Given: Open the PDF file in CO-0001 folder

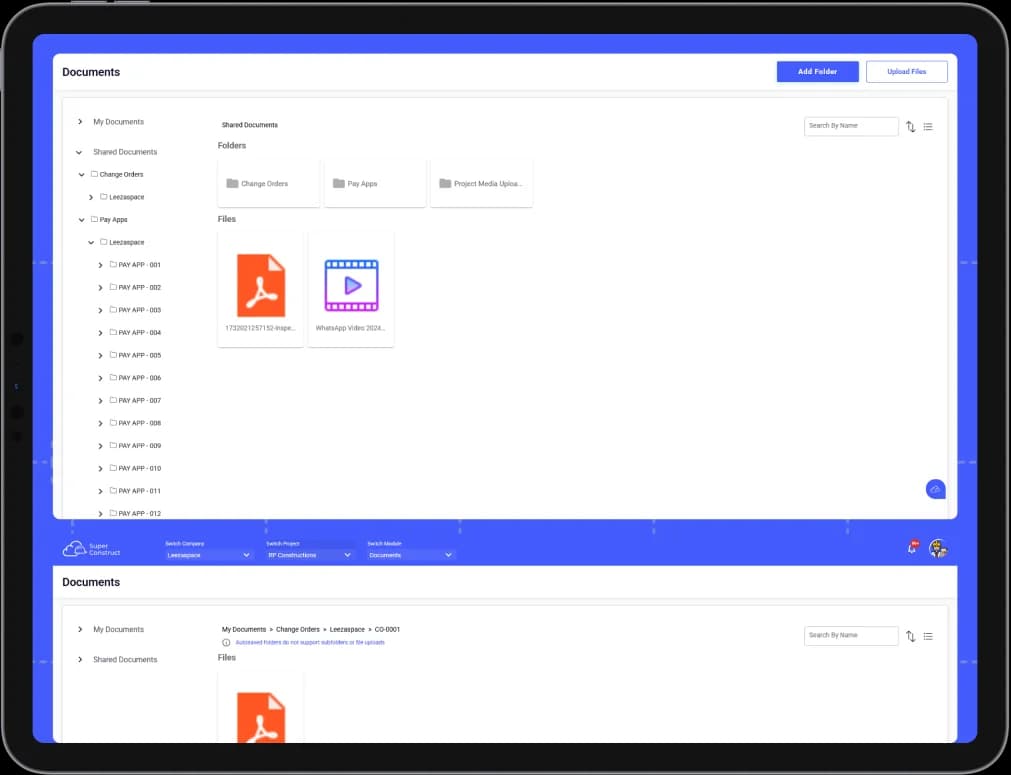Looking at the screenshot, I should pos(260,708).
